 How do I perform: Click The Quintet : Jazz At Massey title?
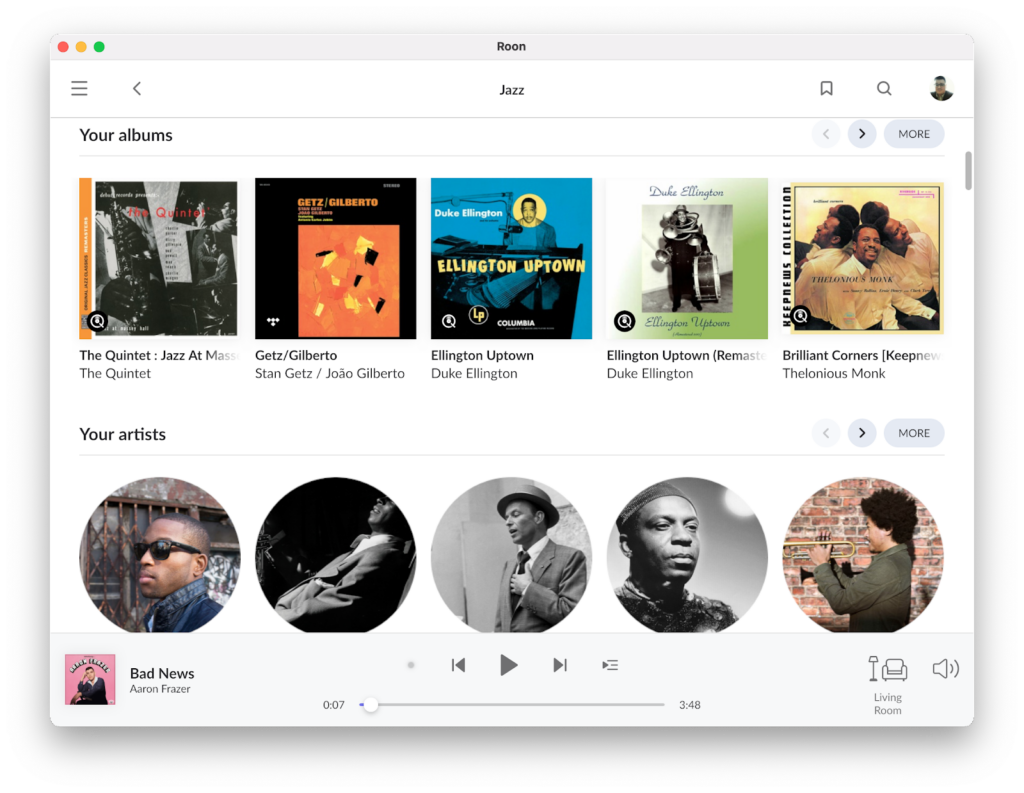pos(159,355)
